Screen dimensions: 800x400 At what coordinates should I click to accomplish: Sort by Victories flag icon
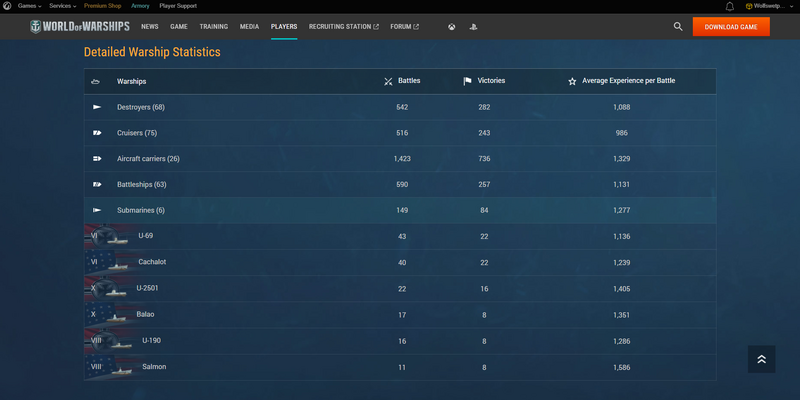pos(467,81)
